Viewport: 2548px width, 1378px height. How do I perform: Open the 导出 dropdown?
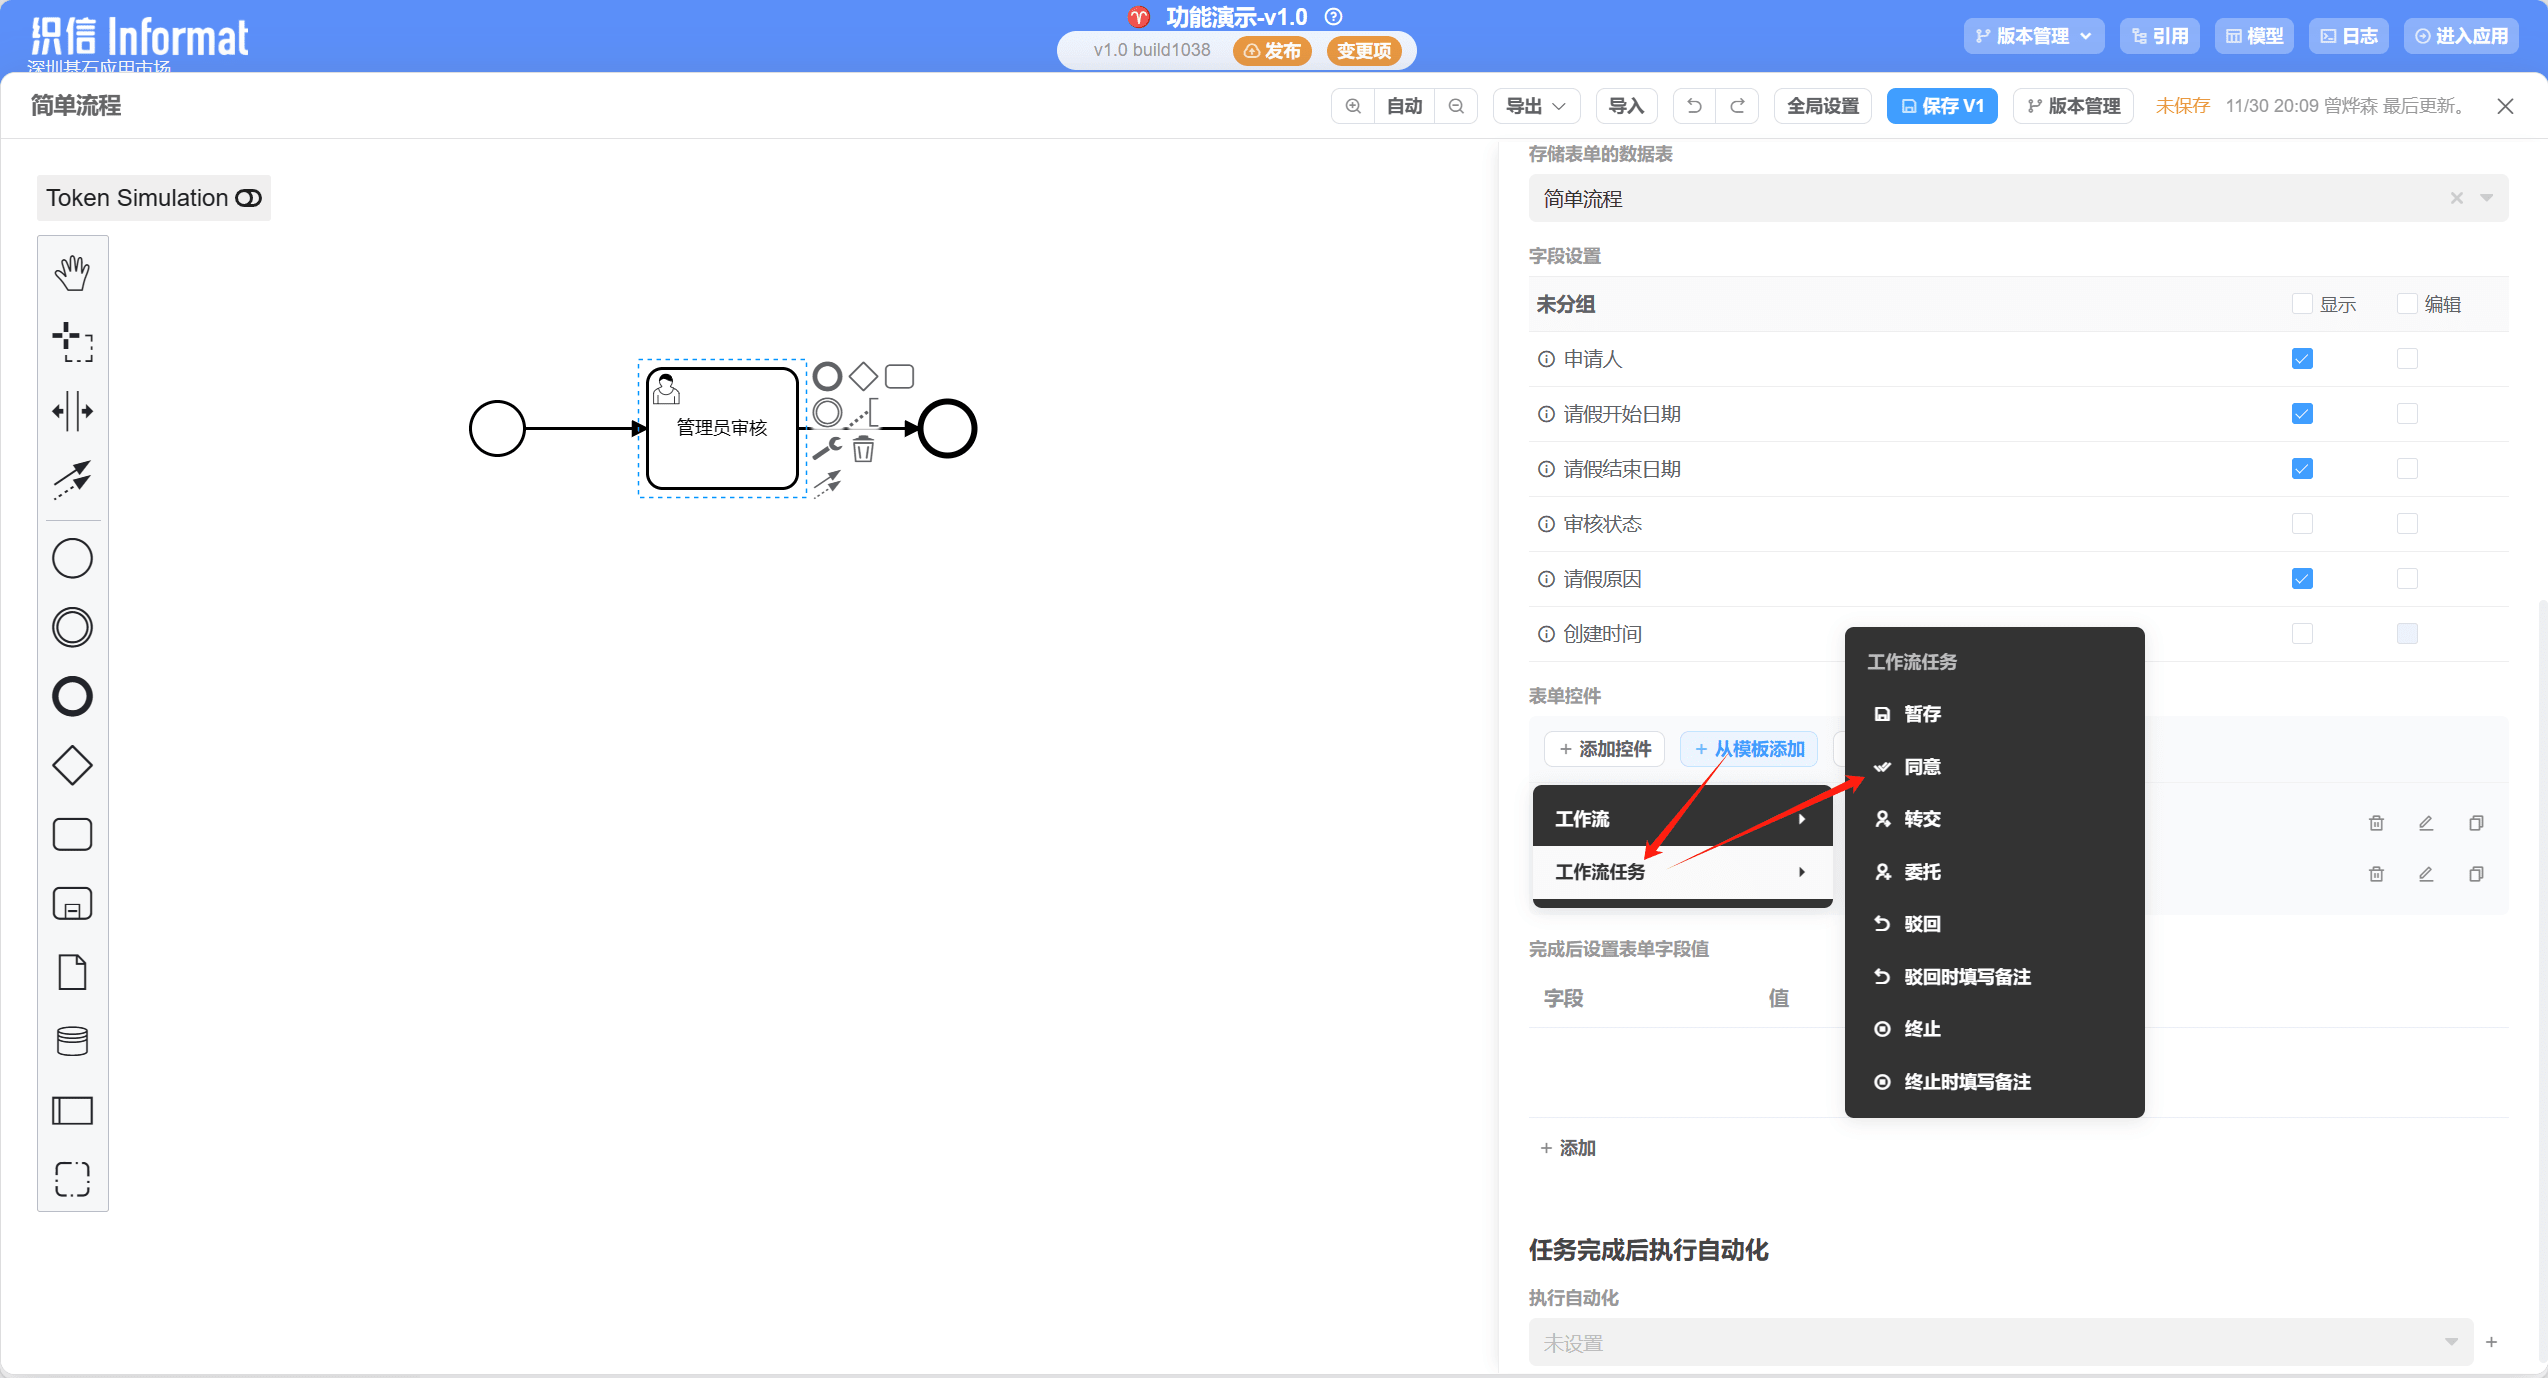pos(1535,106)
